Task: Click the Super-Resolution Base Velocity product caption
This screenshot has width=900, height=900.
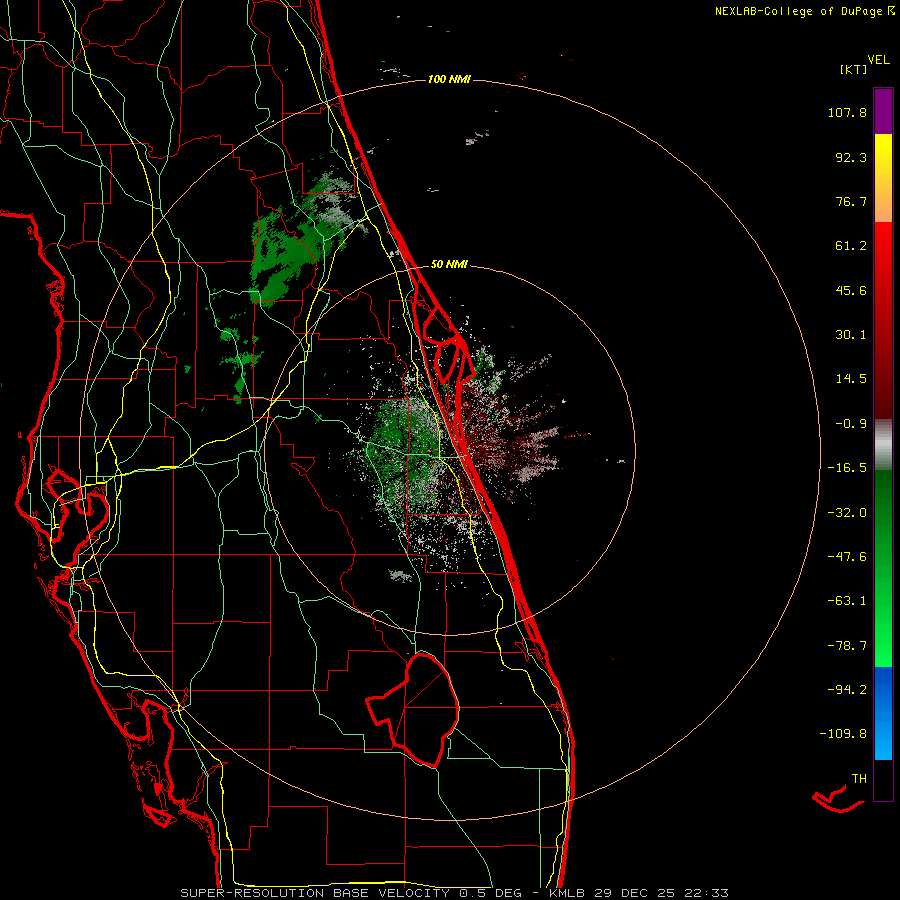Action: [x=455, y=893]
